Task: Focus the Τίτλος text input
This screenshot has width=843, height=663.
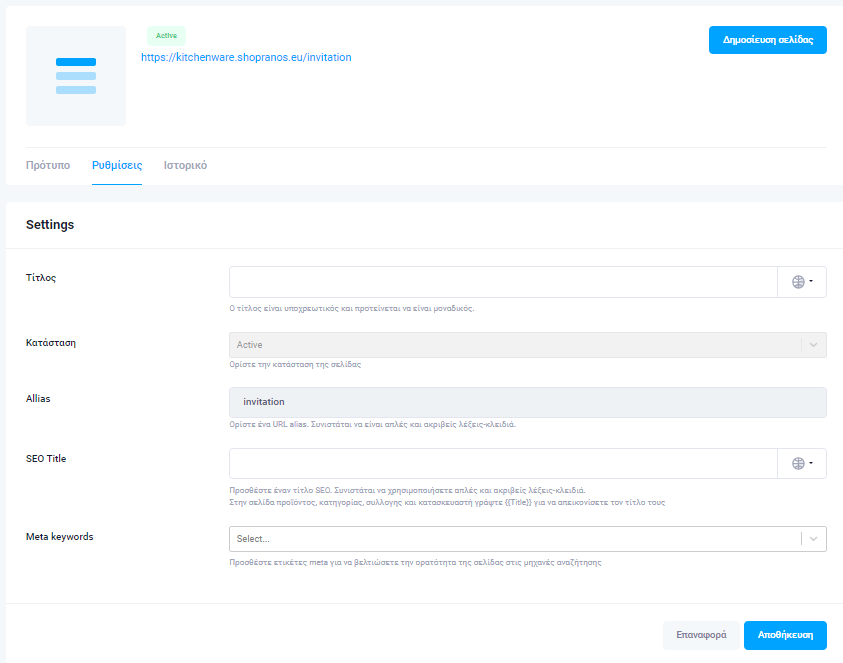Action: pos(502,282)
